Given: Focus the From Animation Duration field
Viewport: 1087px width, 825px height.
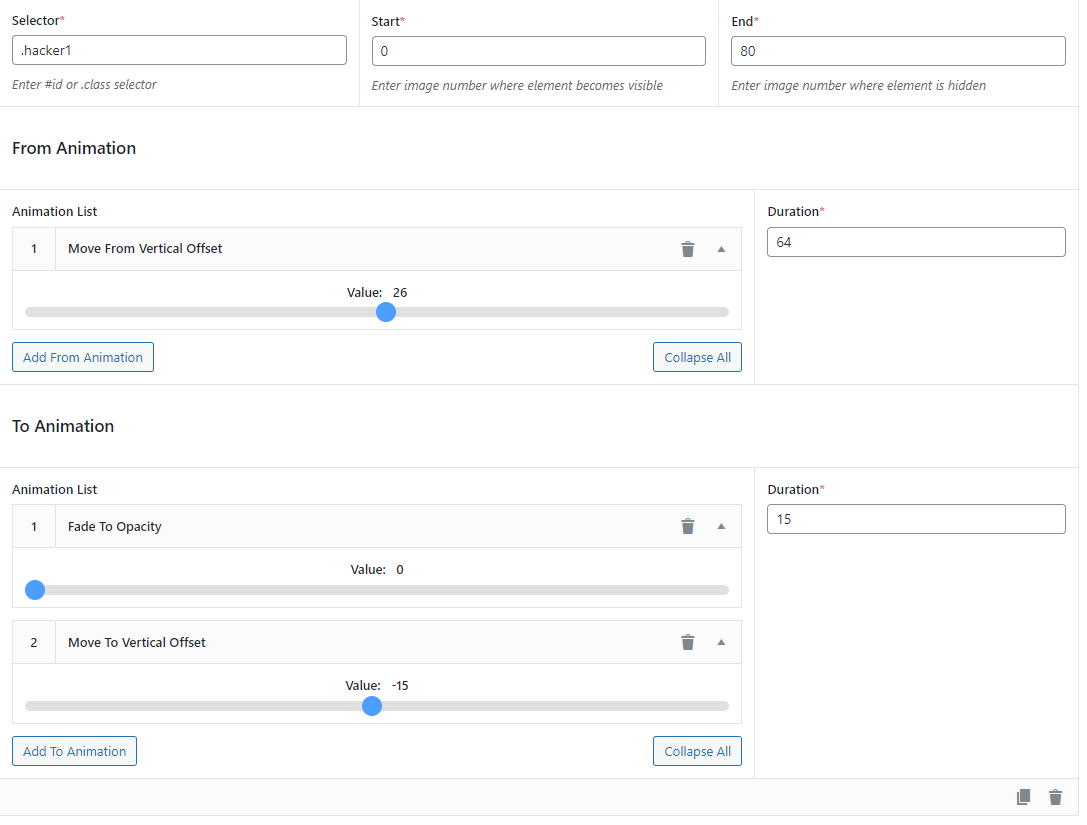Looking at the screenshot, I should [916, 243].
